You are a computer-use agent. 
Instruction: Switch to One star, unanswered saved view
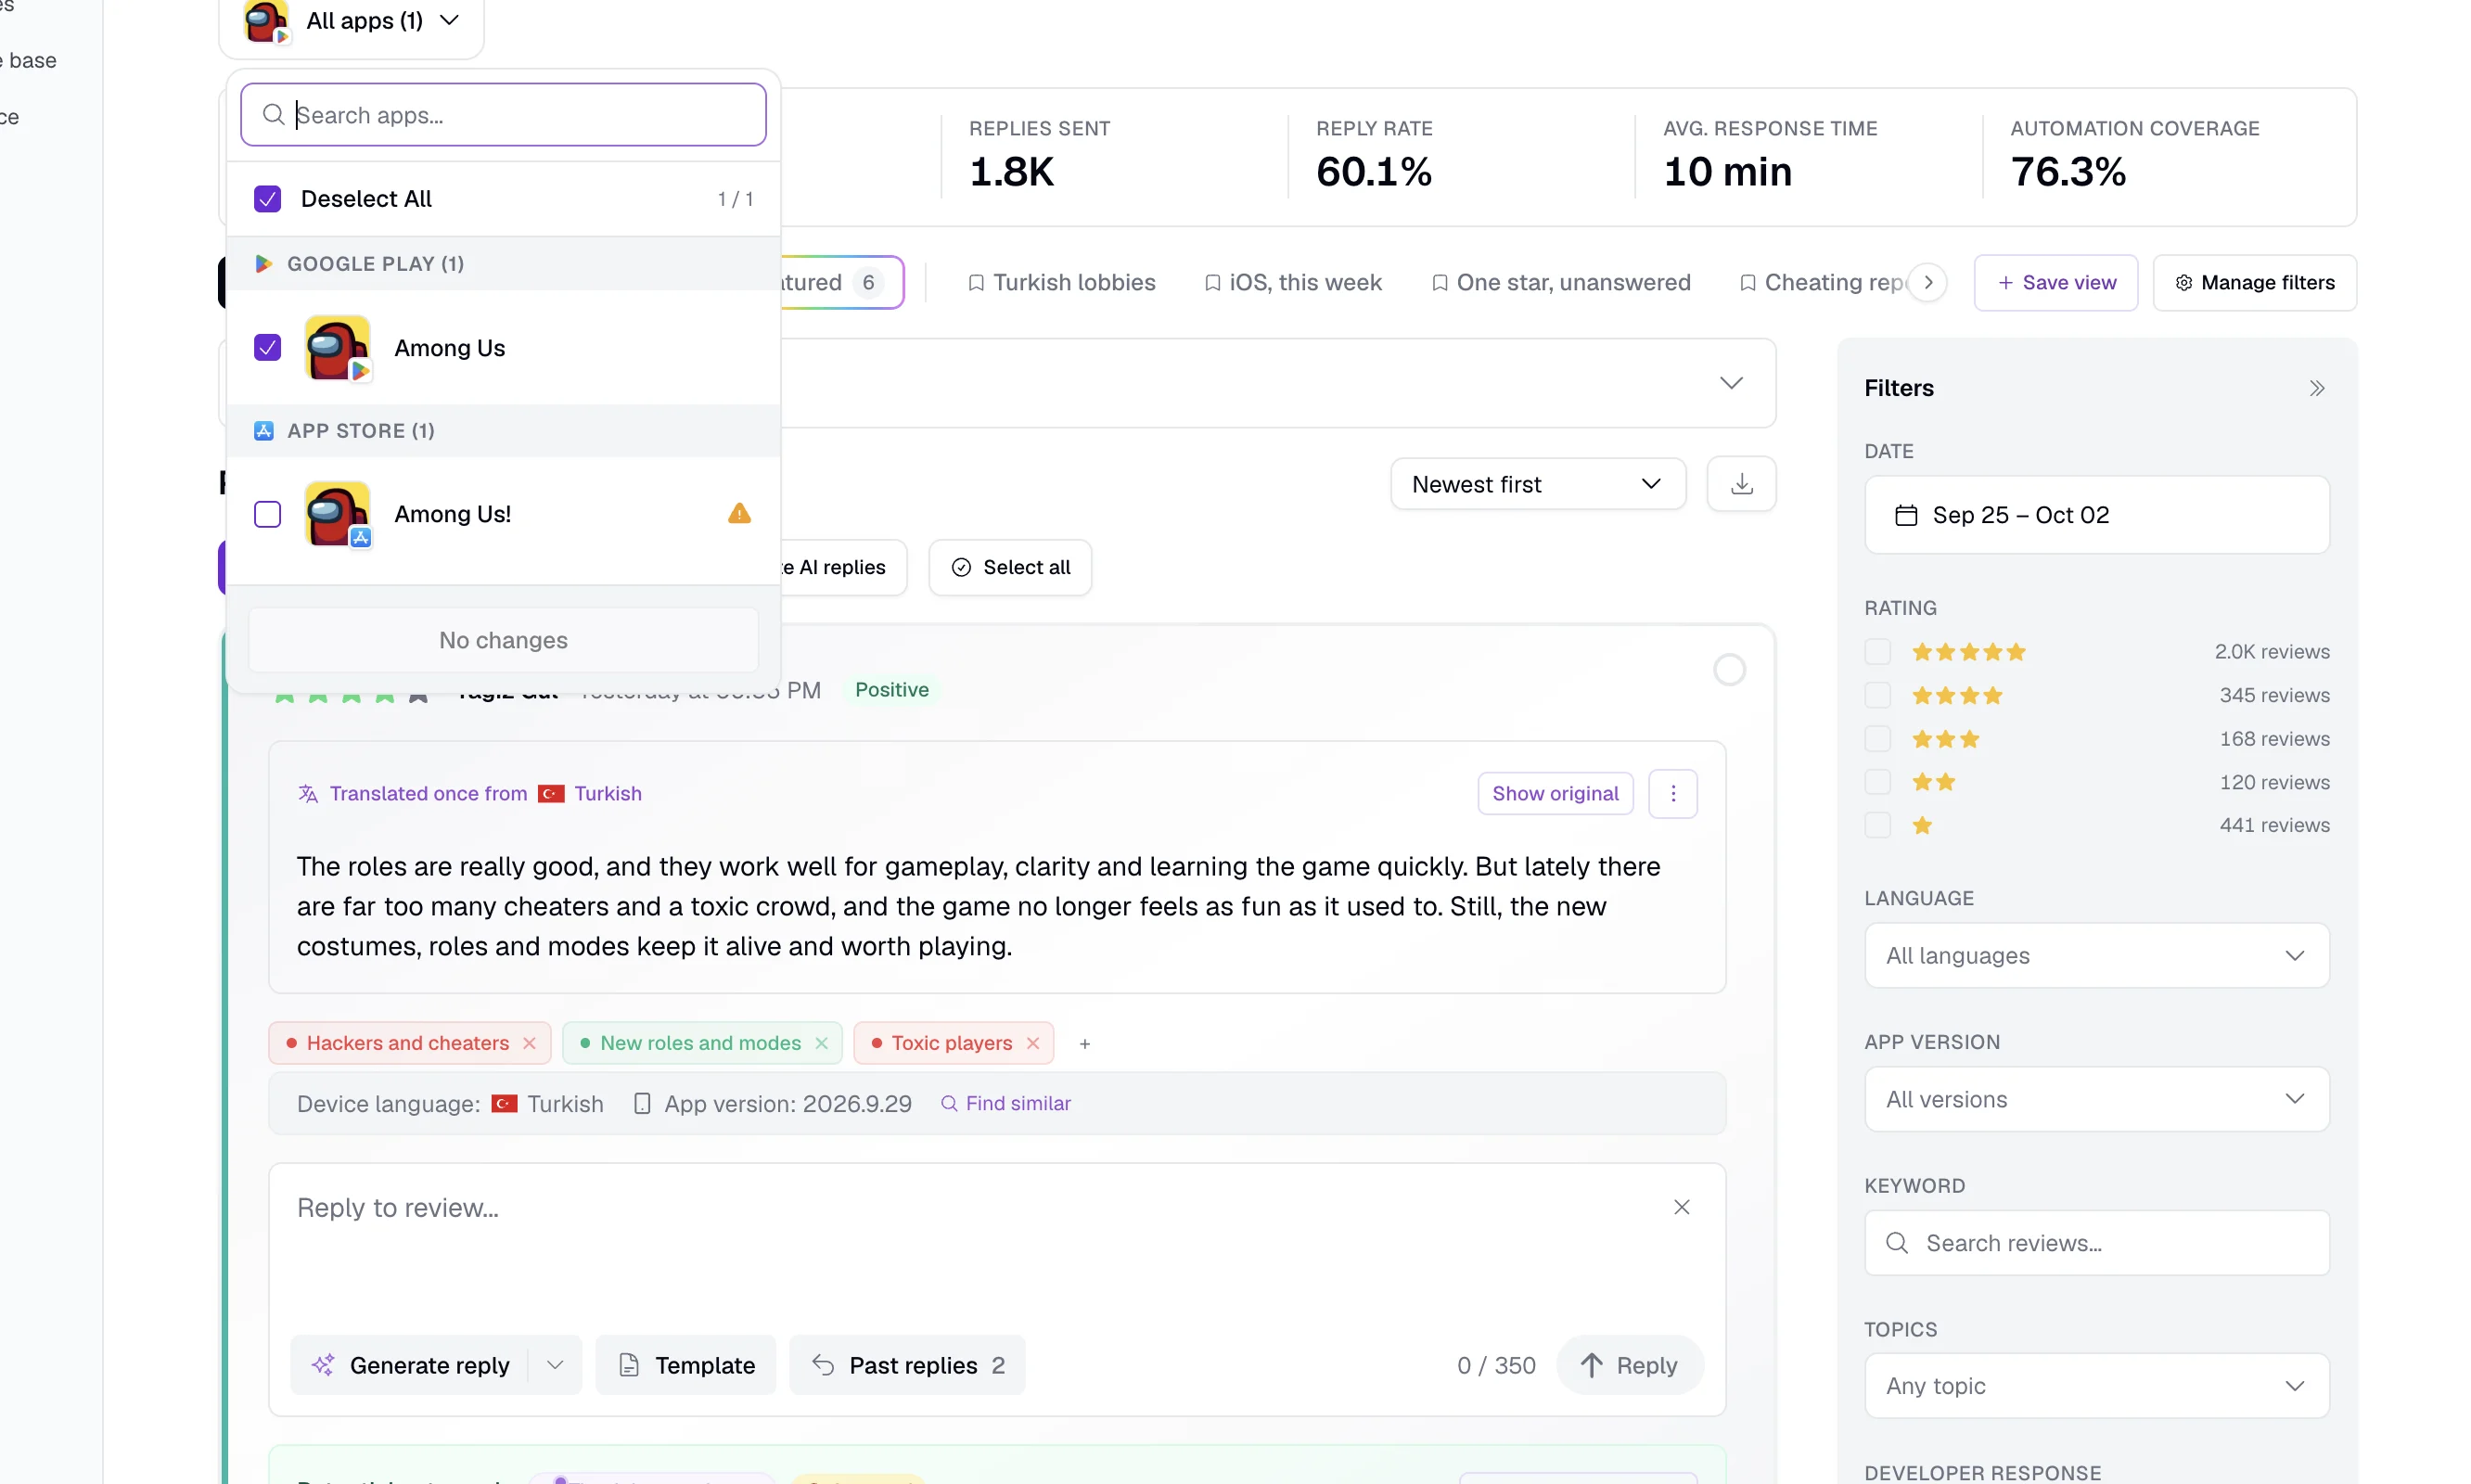tap(1560, 283)
